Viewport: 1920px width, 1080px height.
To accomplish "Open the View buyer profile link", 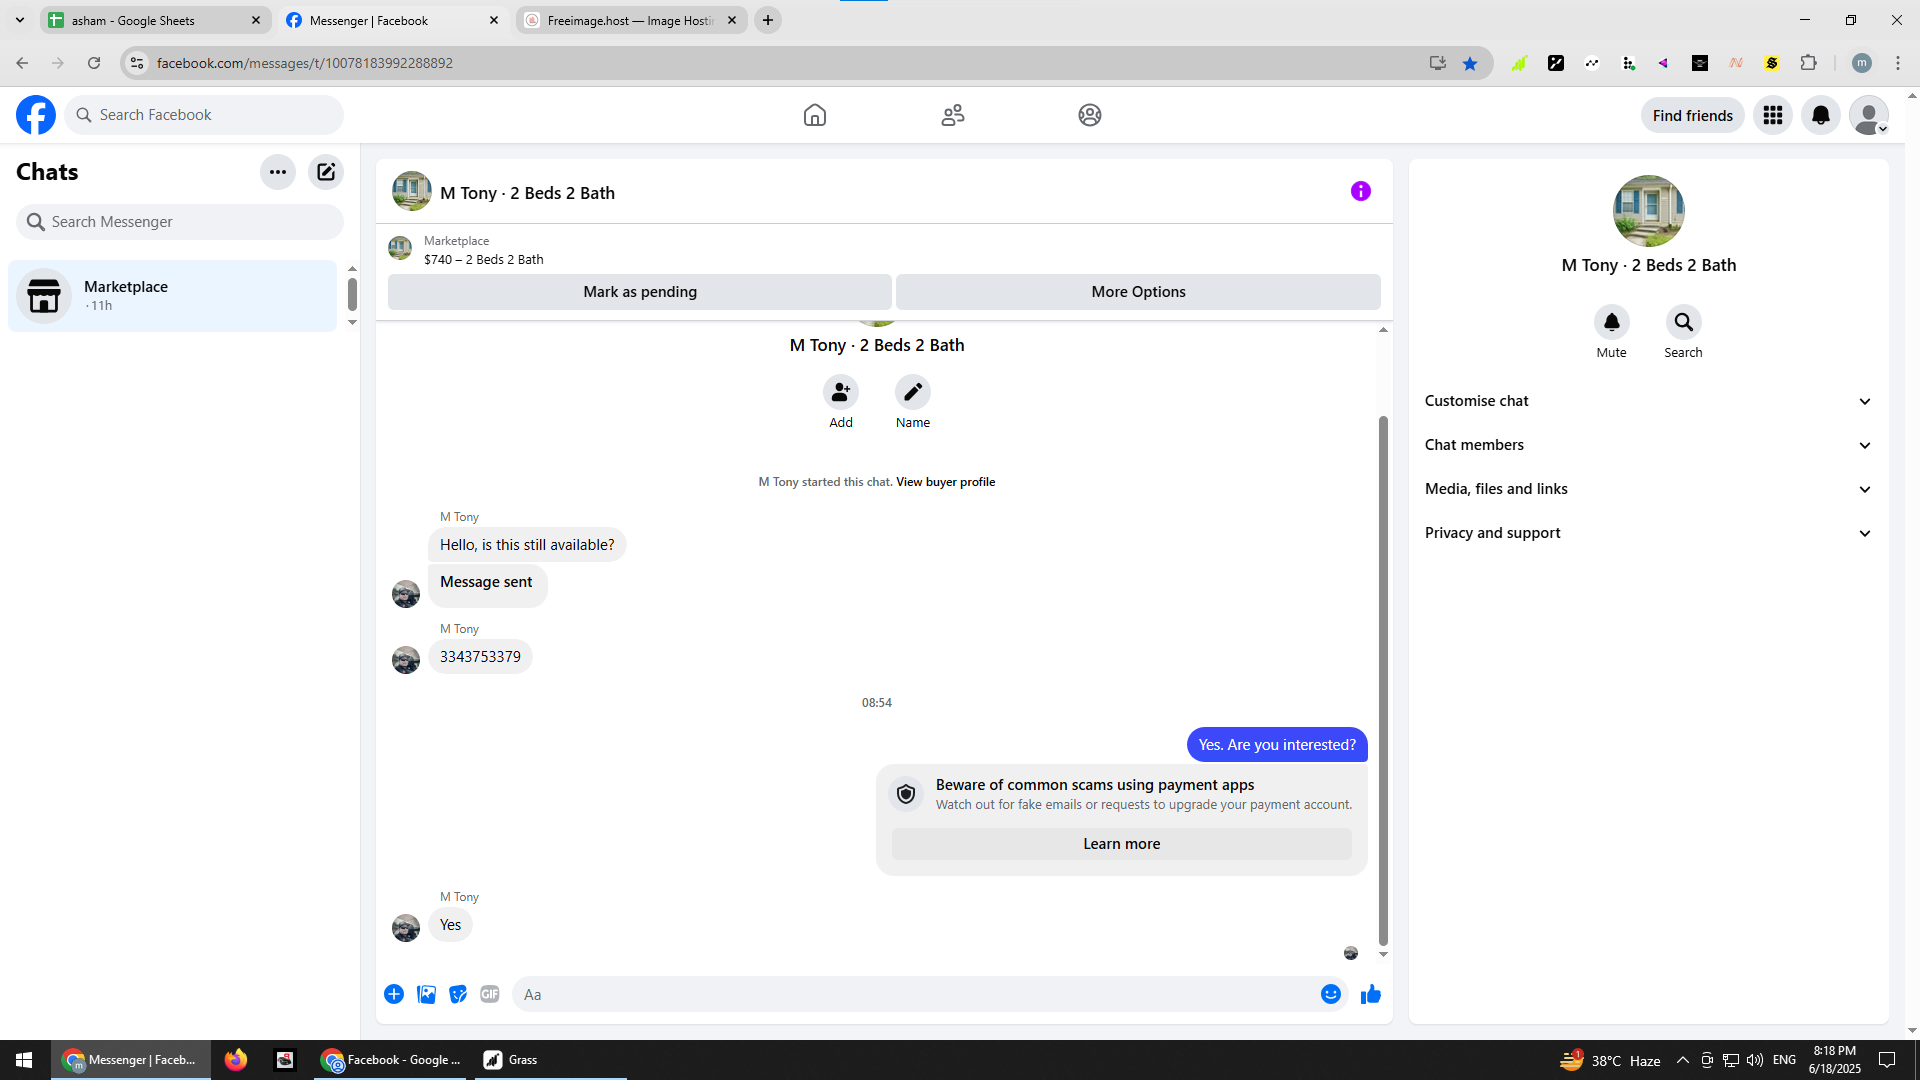I will click(945, 482).
